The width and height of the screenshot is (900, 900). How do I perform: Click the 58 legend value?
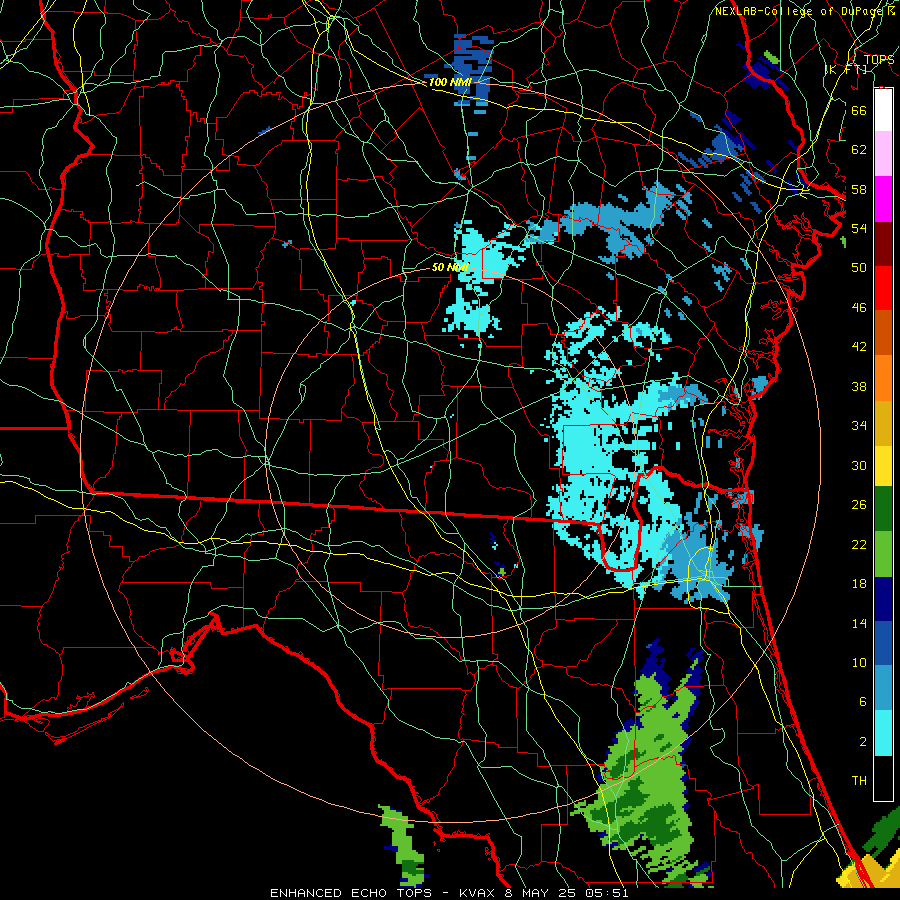click(859, 189)
